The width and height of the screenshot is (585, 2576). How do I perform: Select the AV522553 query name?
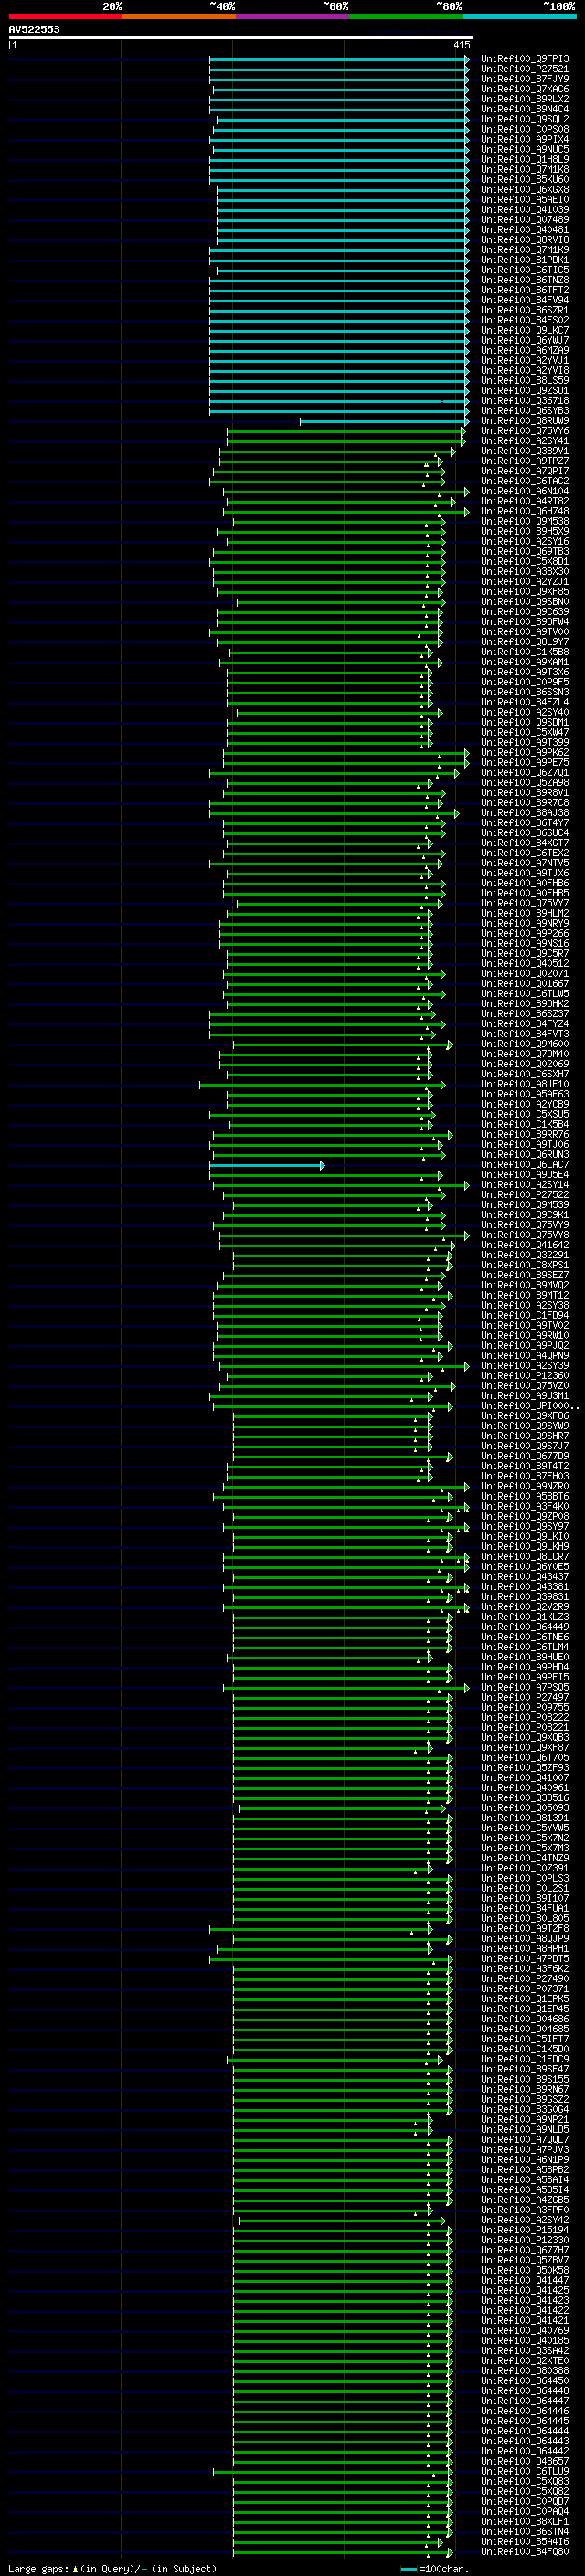[34, 29]
